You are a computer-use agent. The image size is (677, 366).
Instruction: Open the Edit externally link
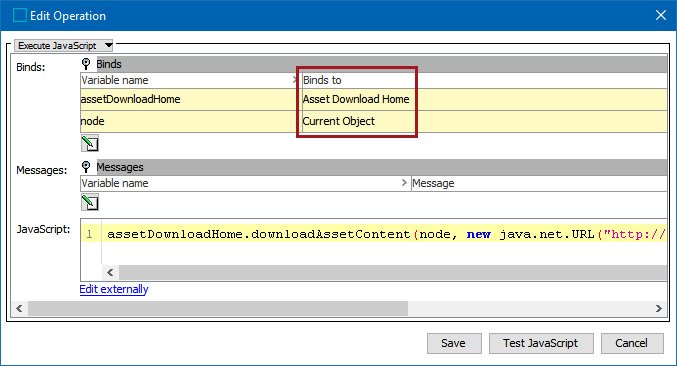pos(114,289)
